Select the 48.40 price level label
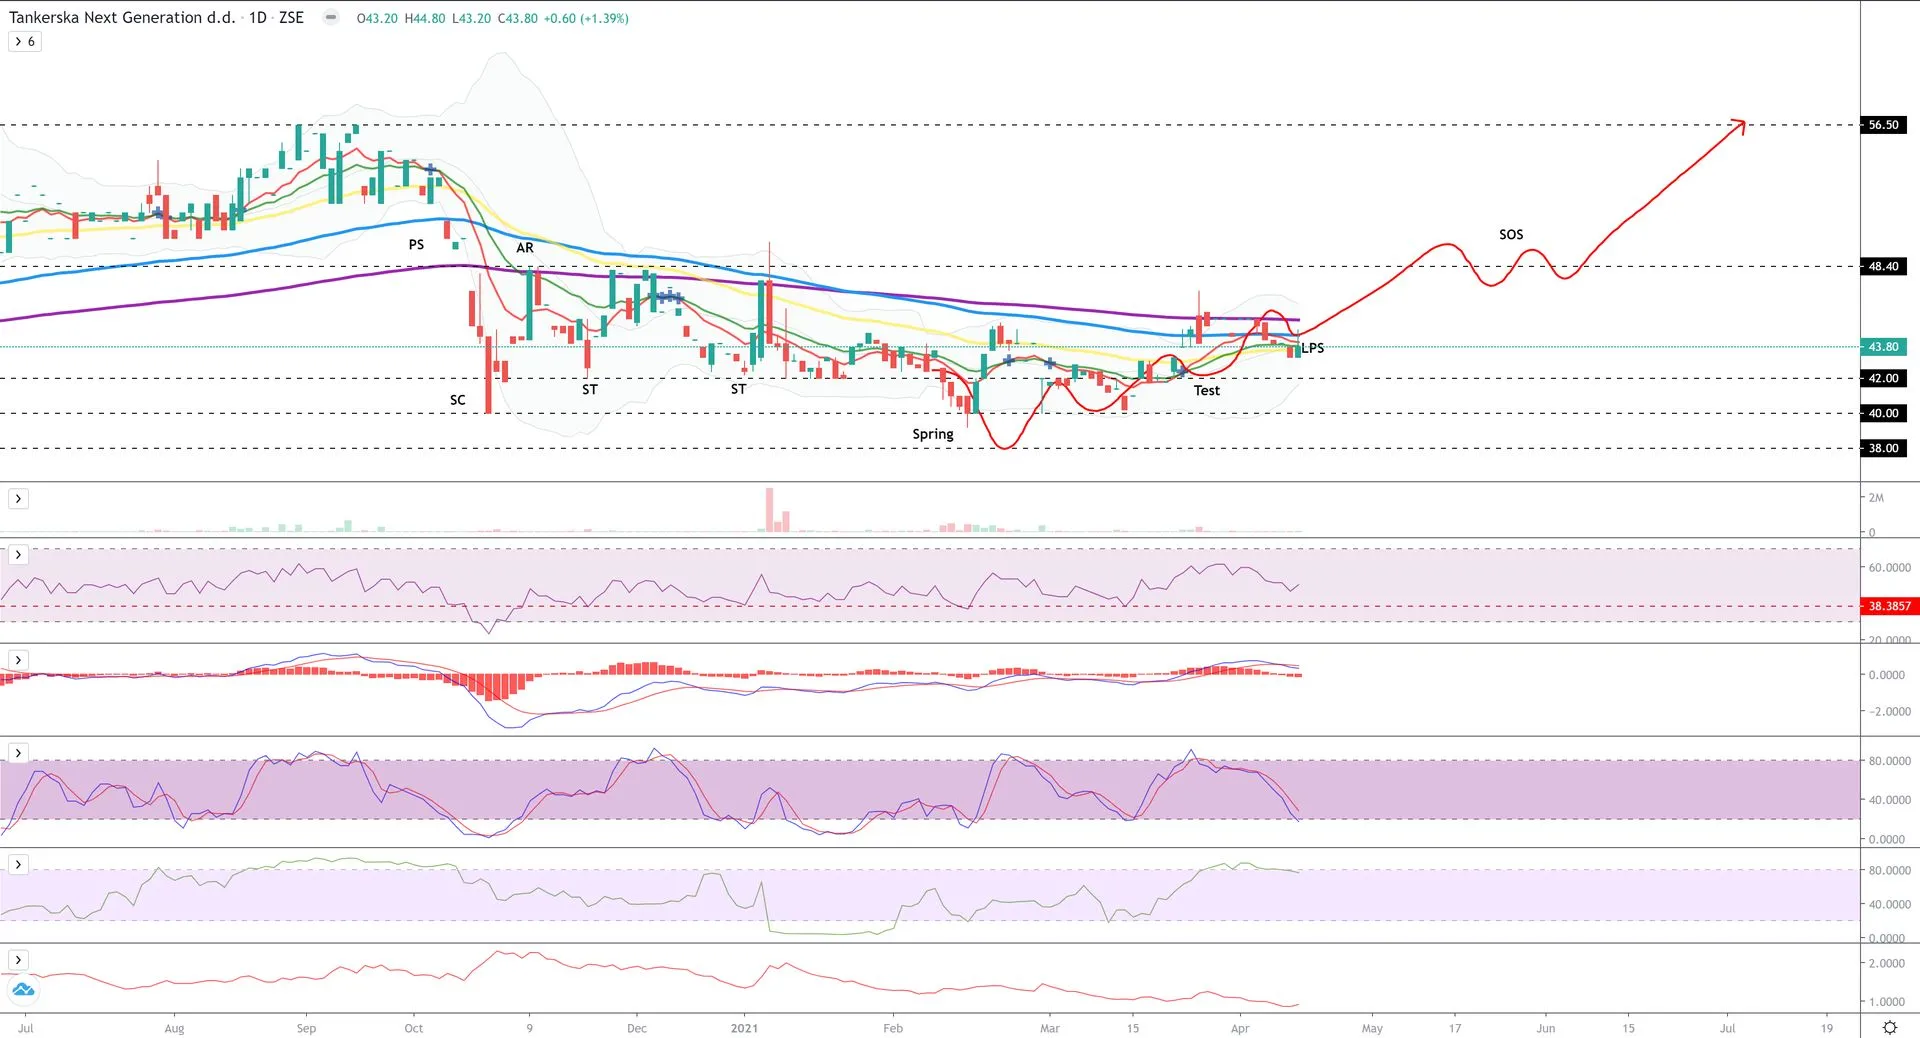 (1883, 266)
